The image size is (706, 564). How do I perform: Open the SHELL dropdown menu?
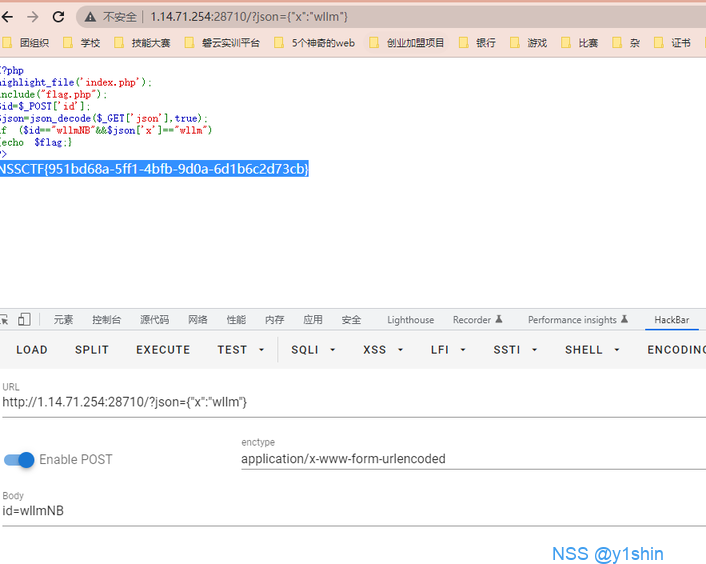tap(591, 350)
